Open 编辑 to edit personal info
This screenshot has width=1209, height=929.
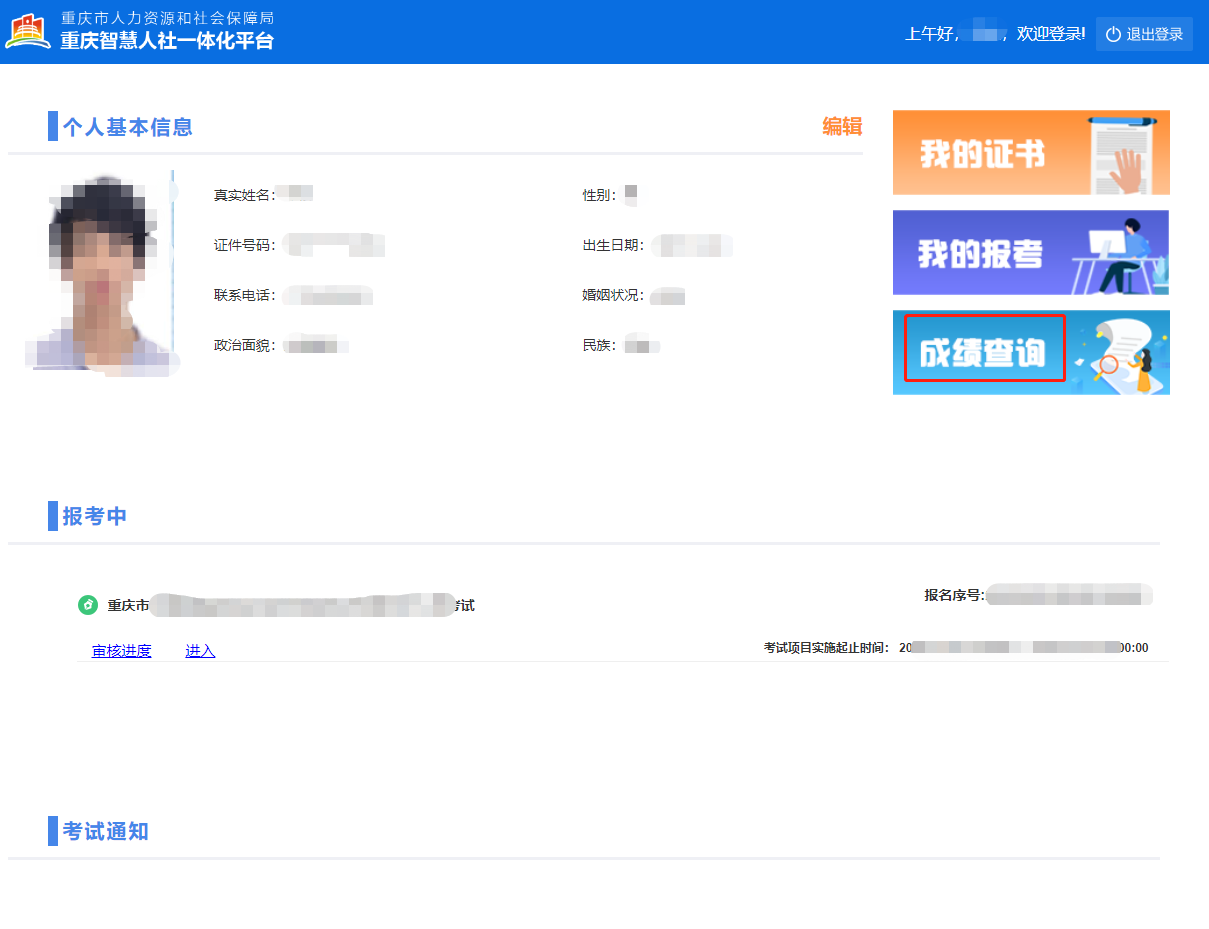pos(841,126)
